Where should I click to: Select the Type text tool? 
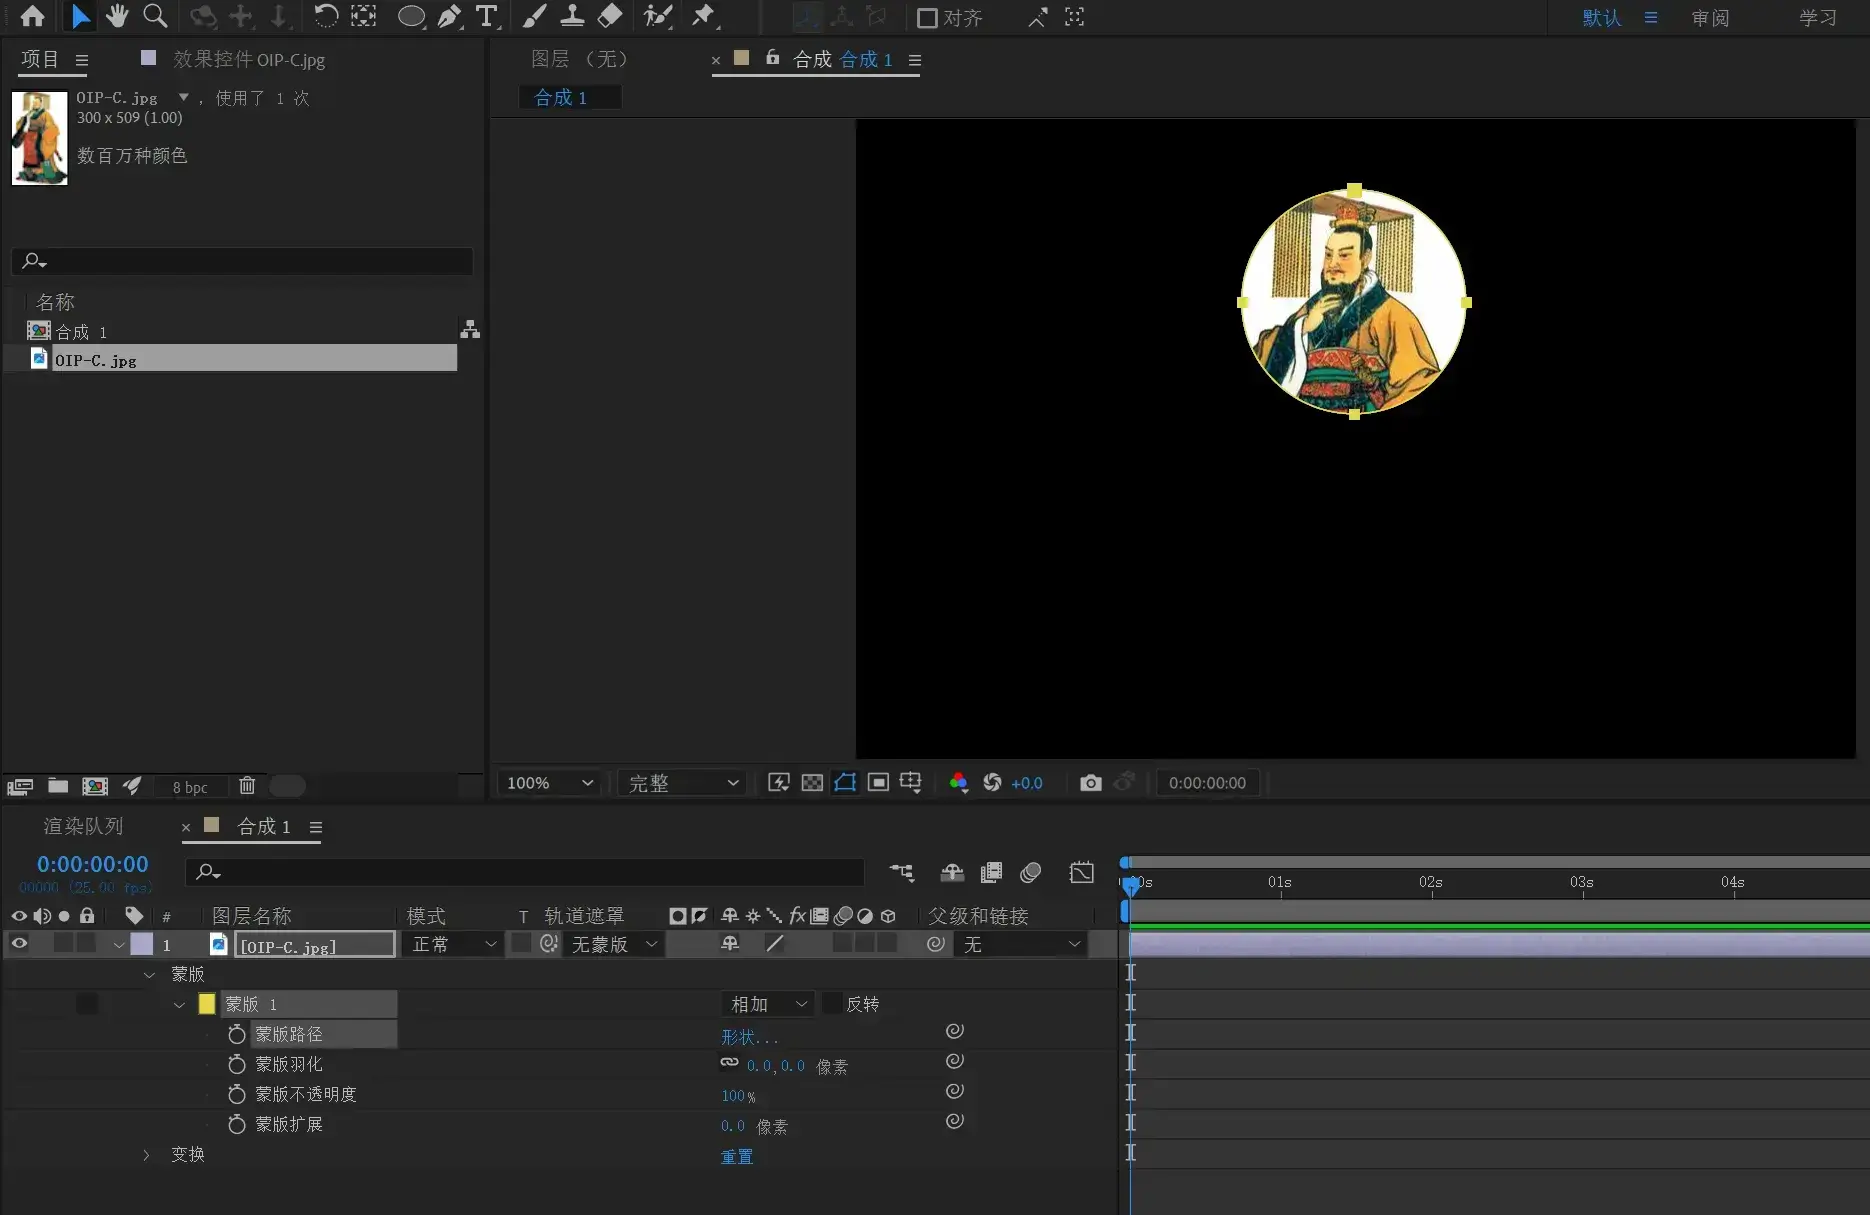tap(487, 16)
